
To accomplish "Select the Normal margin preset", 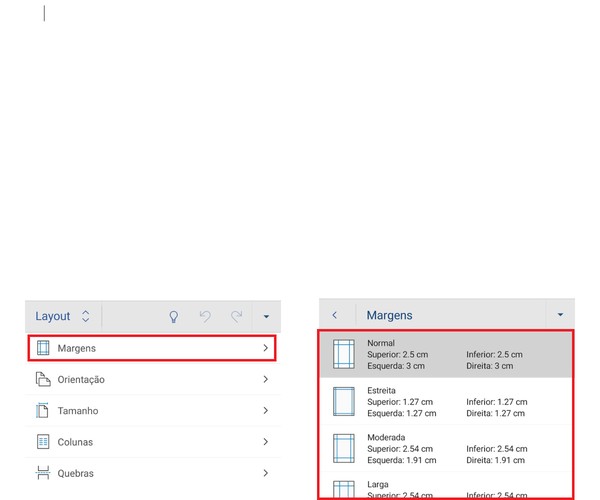I will pyautogui.click(x=446, y=354).
